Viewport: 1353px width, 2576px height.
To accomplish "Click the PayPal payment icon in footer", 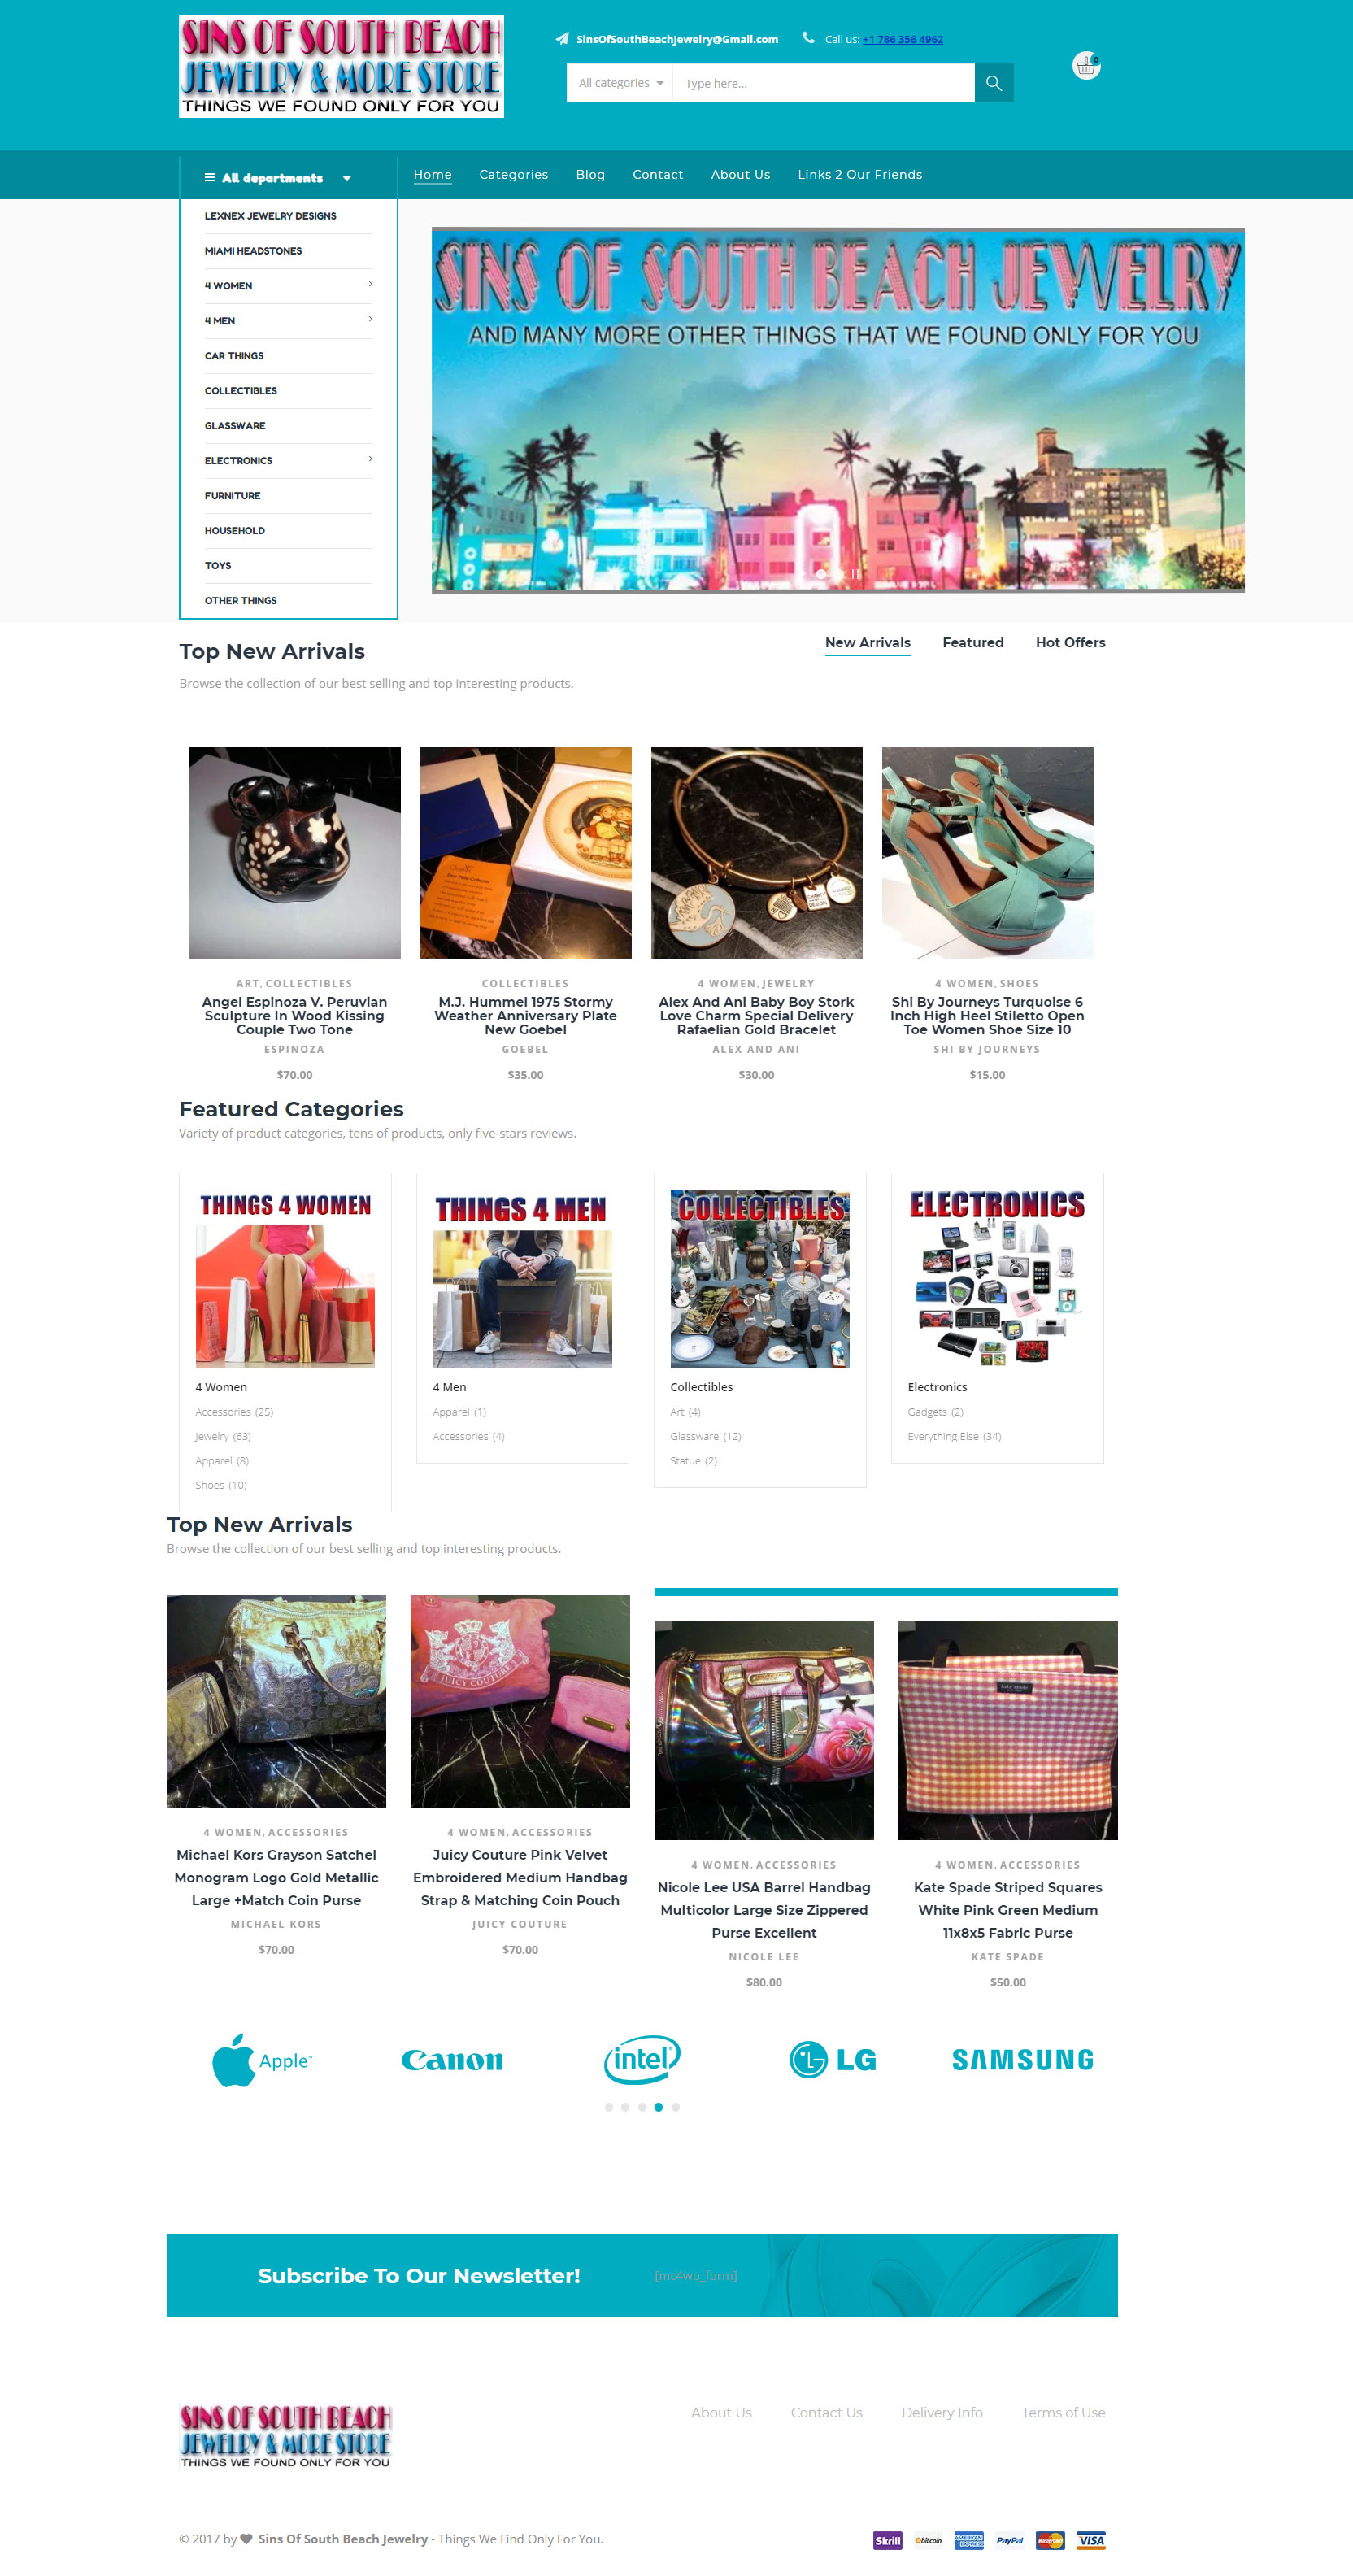I will [x=1009, y=2540].
